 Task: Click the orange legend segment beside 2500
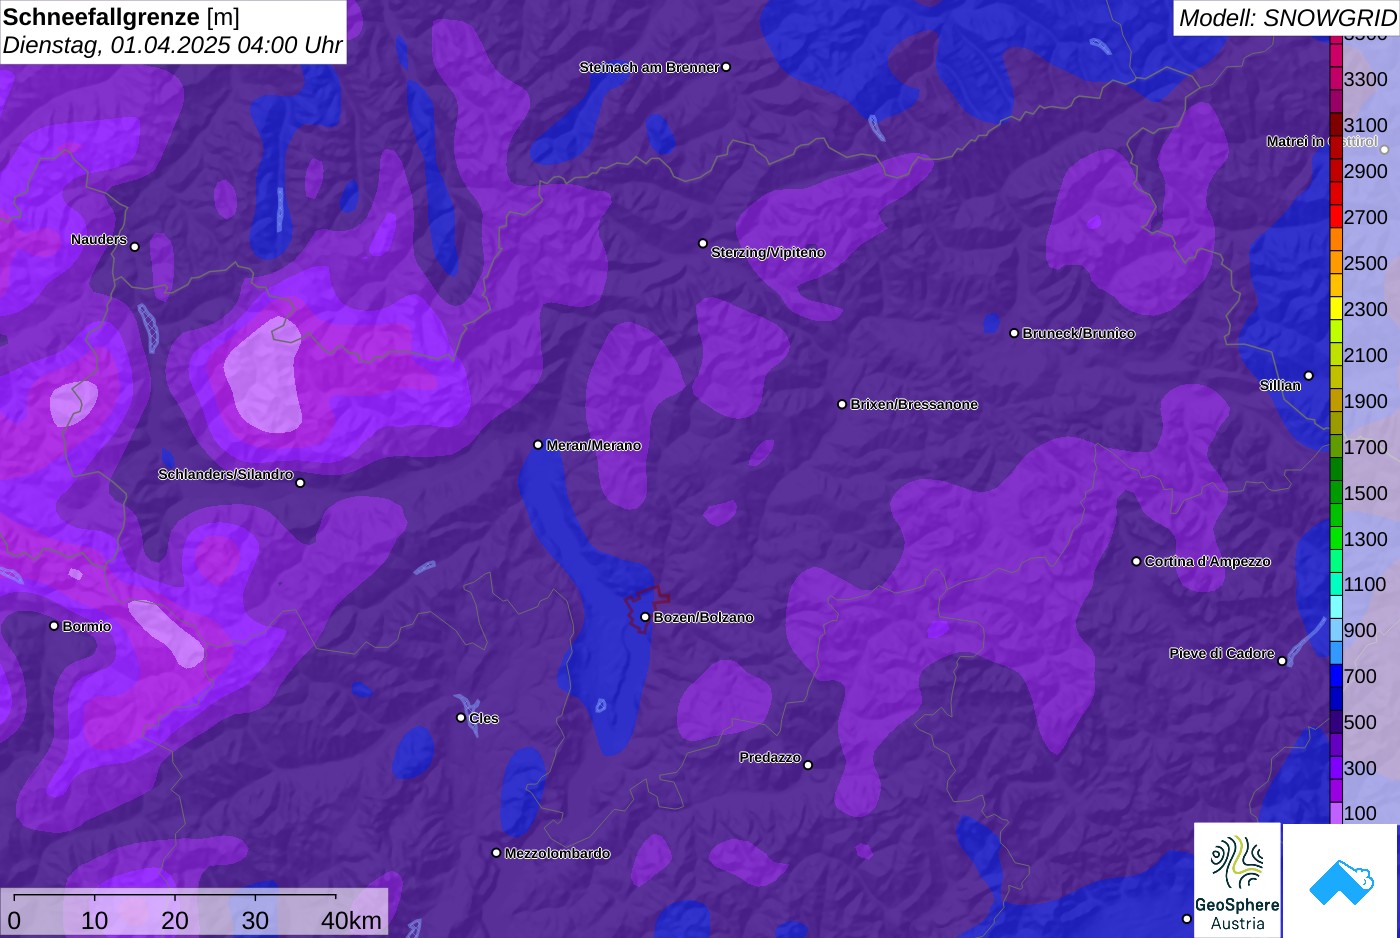tap(1336, 263)
